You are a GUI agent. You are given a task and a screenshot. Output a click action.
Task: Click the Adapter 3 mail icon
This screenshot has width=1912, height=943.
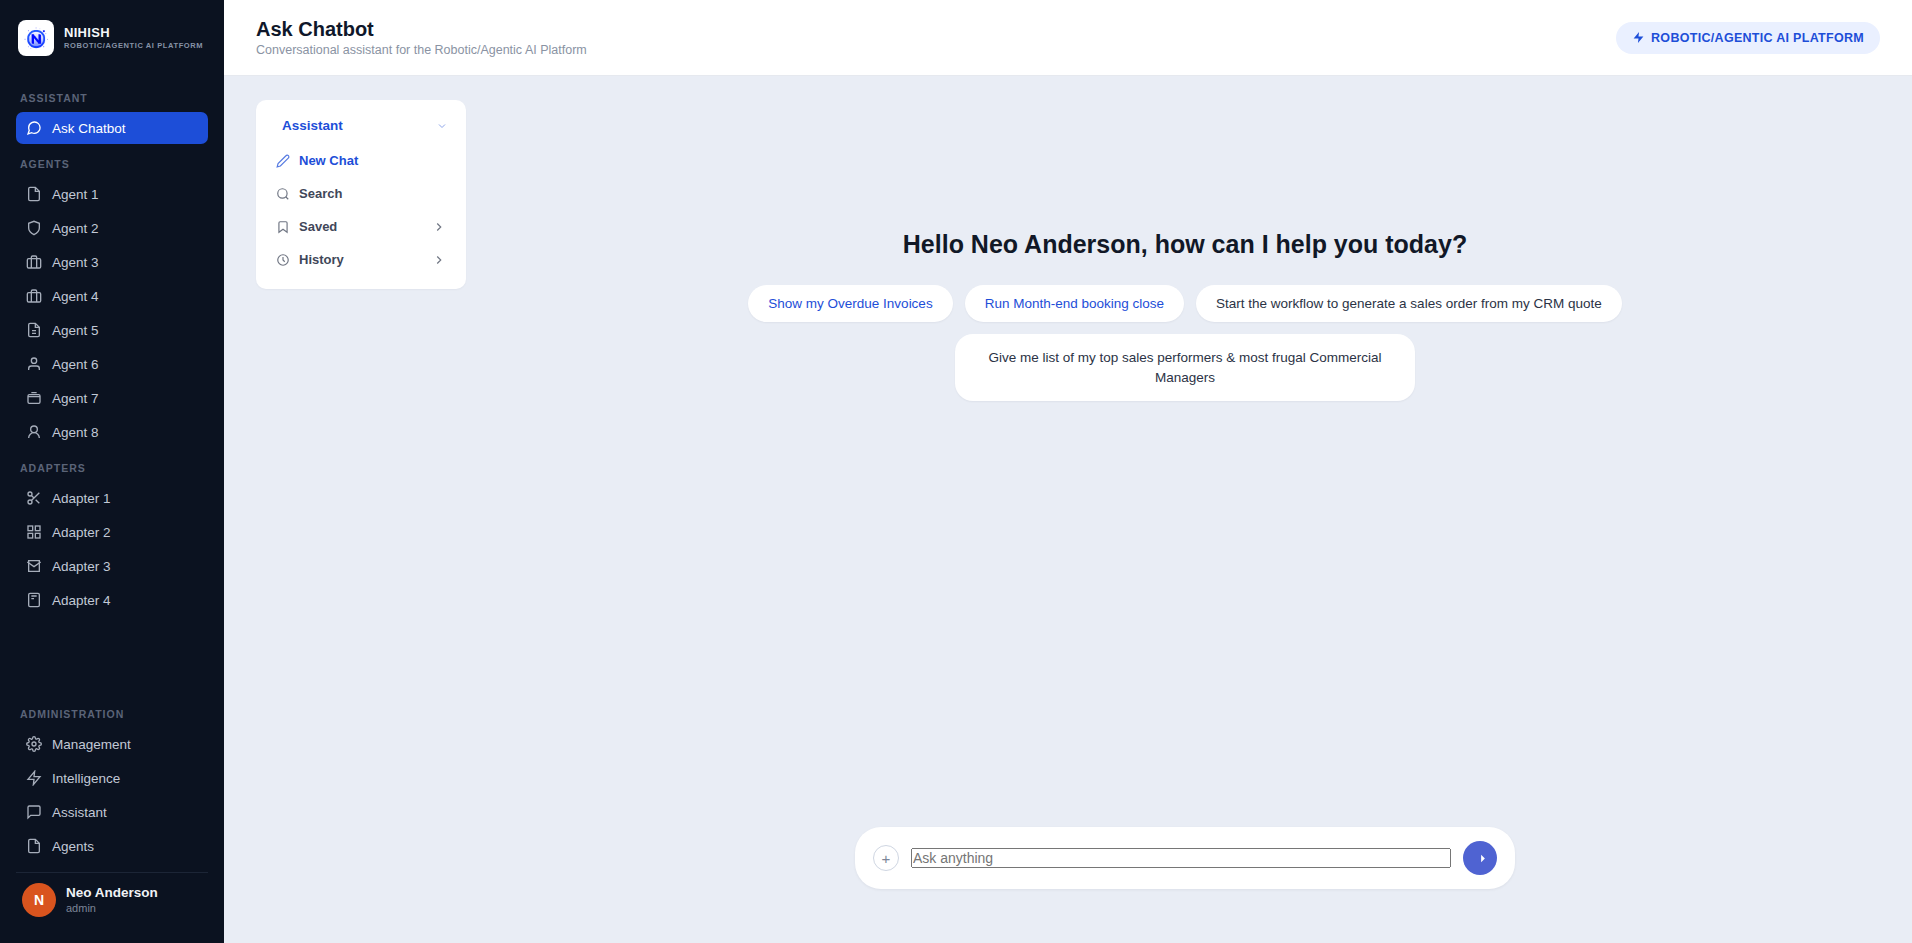(x=34, y=566)
